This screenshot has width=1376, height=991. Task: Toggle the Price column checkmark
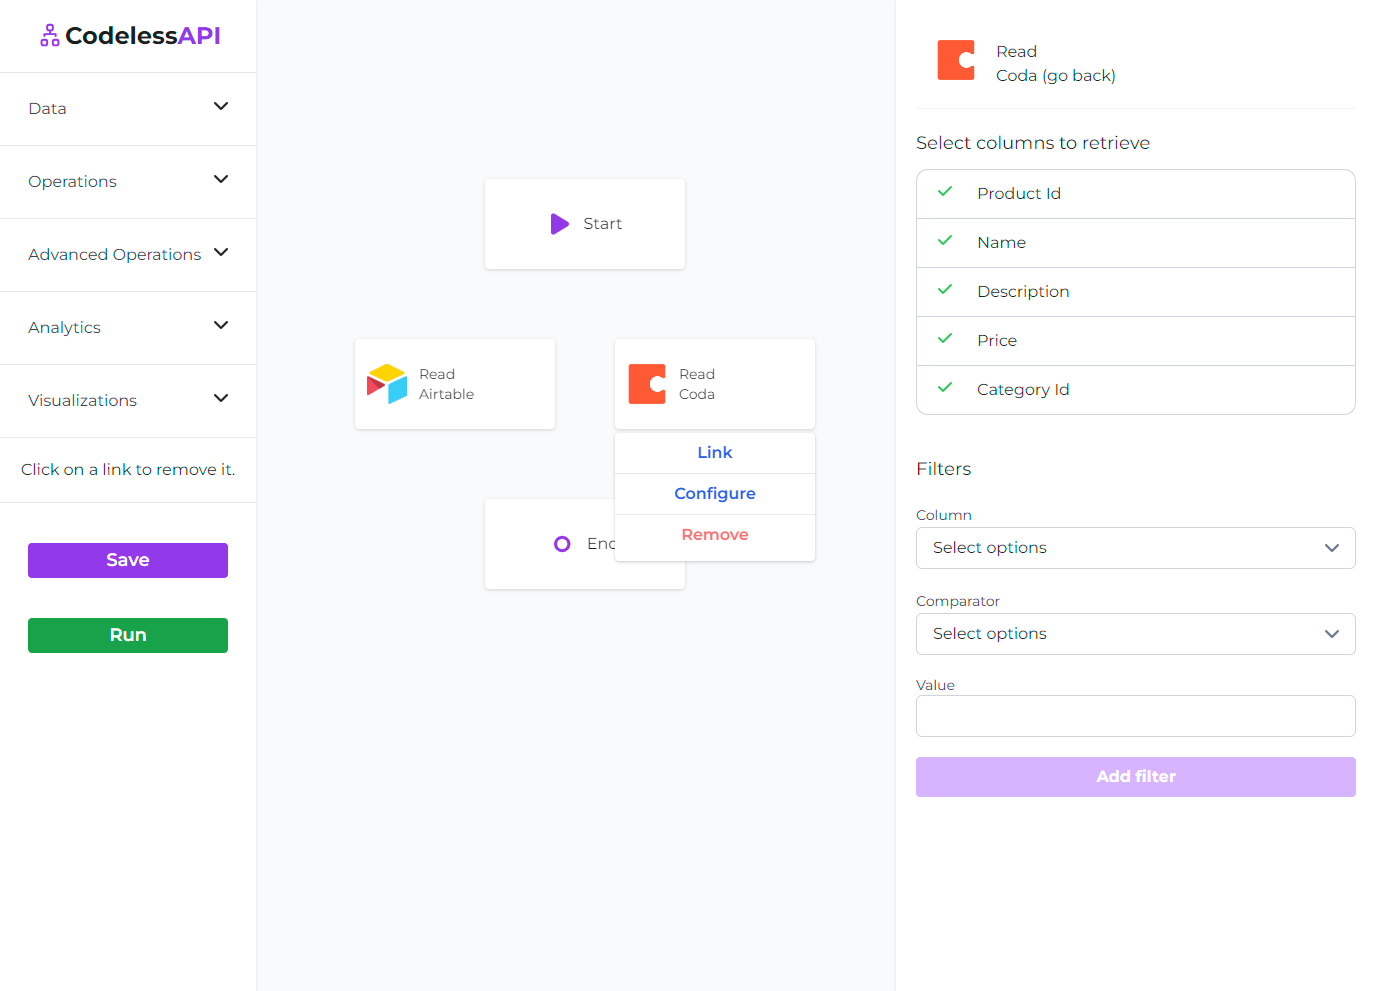coord(945,339)
